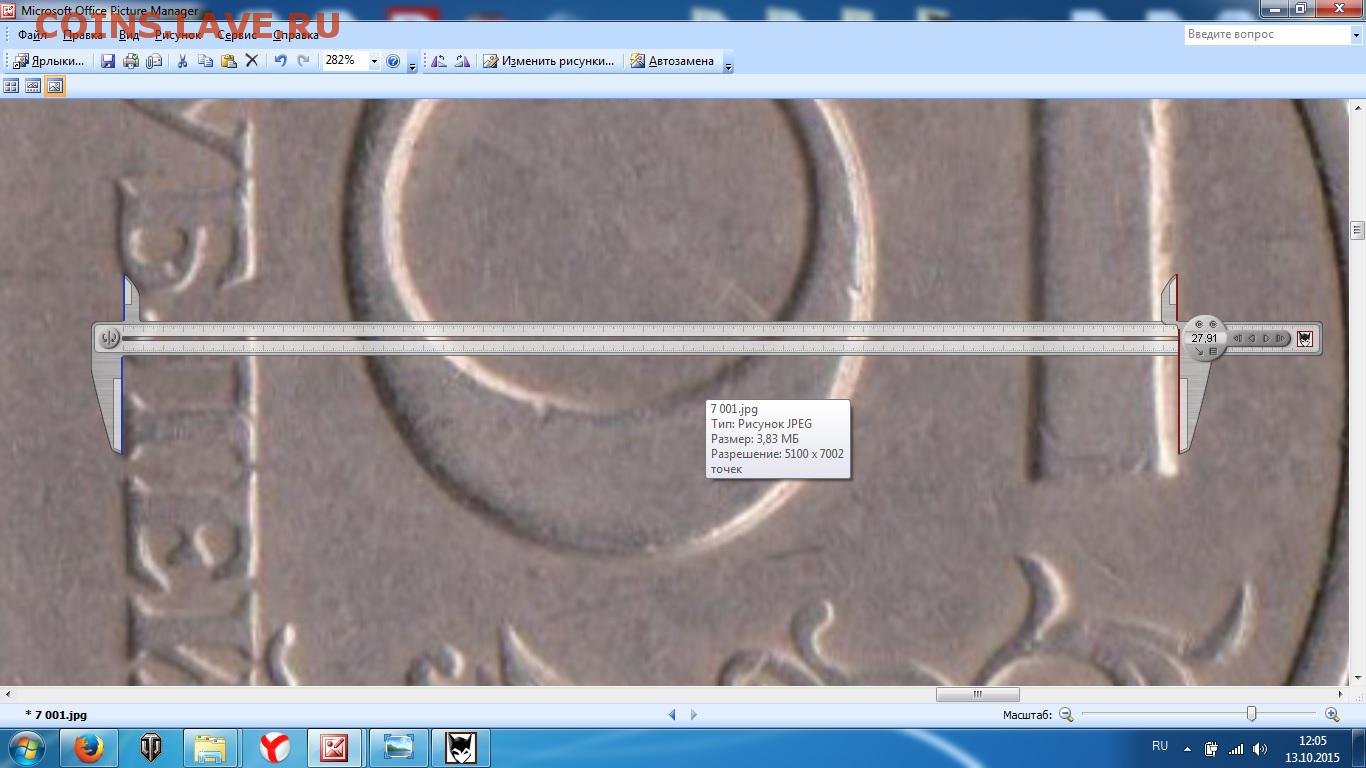The image size is (1366, 768).
Task: Open the cat-logo caliper app in taskbar
Action: tap(460, 748)
